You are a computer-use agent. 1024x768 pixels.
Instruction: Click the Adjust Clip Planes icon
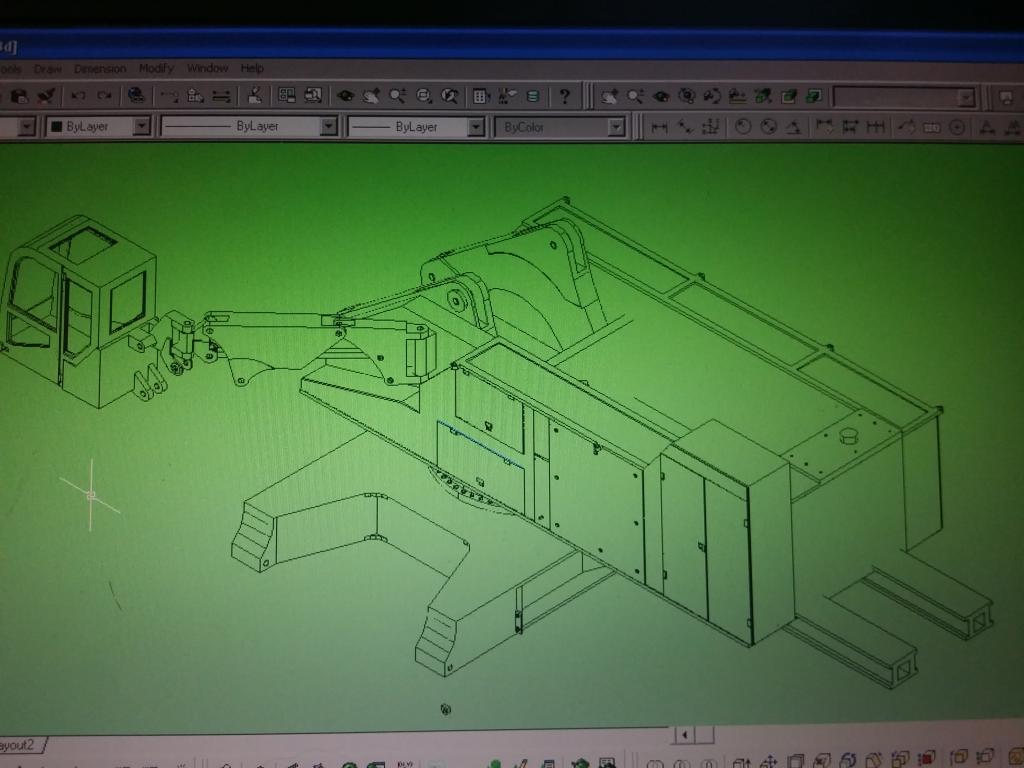pyautogui.click(x=763, y=97)
